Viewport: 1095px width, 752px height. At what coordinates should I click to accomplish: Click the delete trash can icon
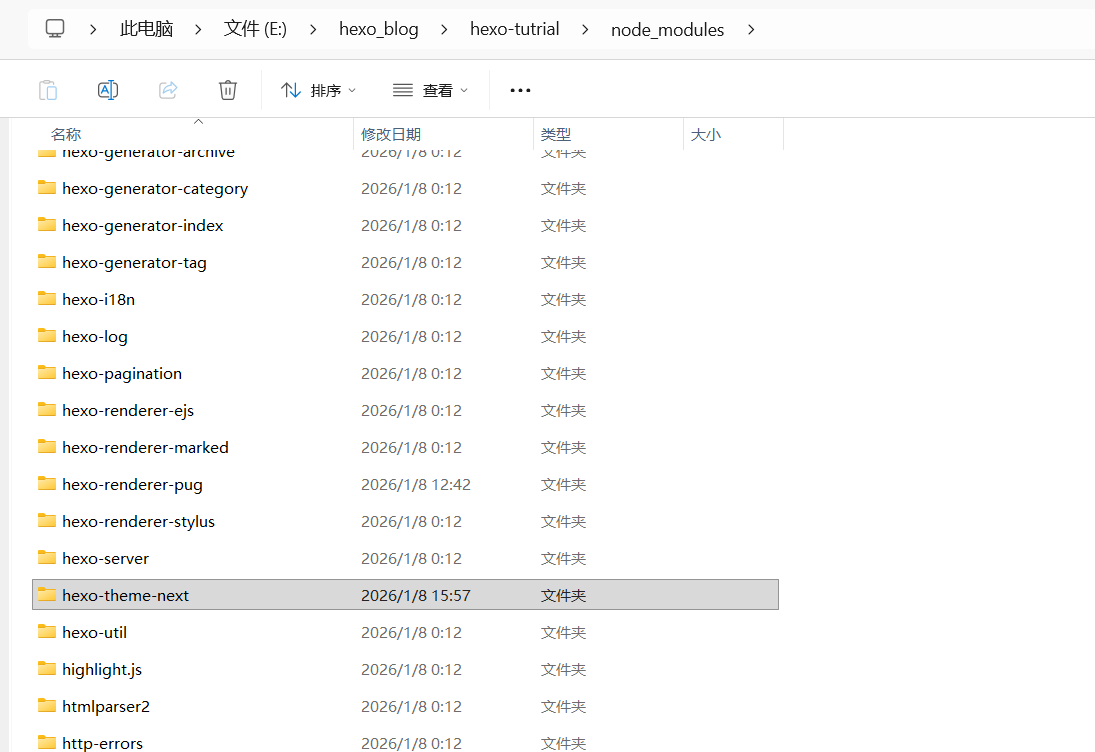coord(228,90)
